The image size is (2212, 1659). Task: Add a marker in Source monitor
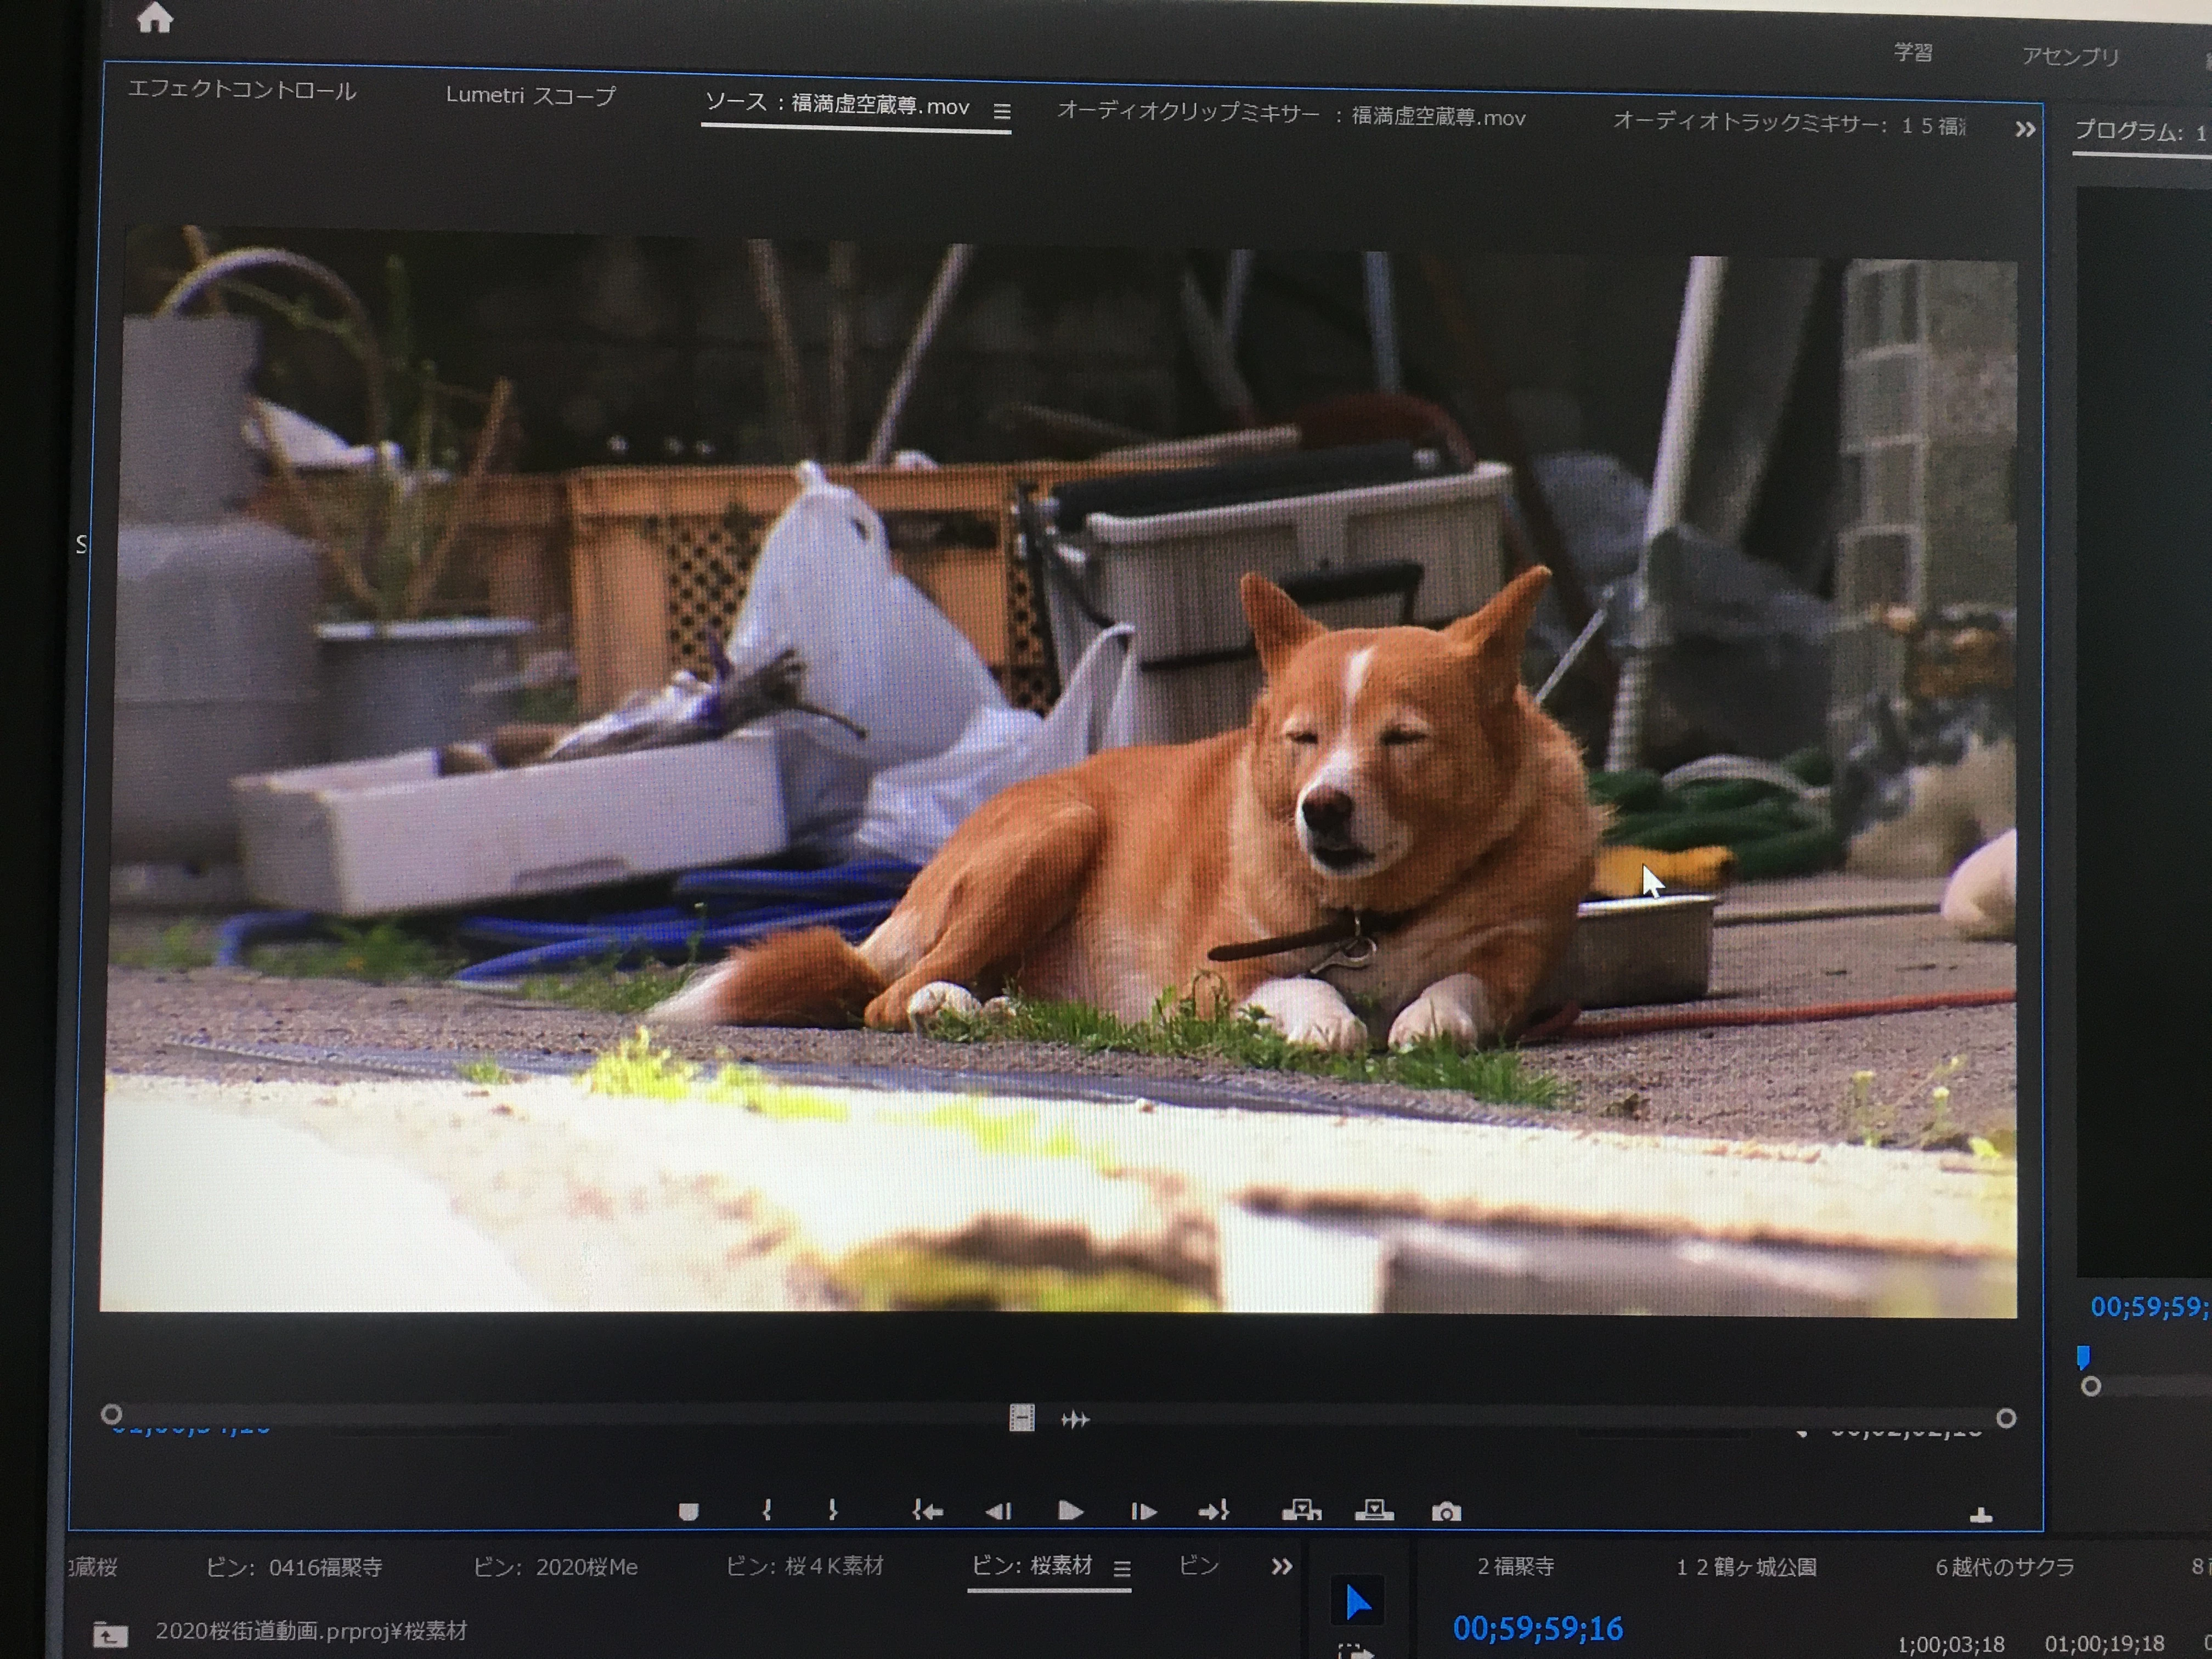pyautogui.click(x=688, y=1511)
